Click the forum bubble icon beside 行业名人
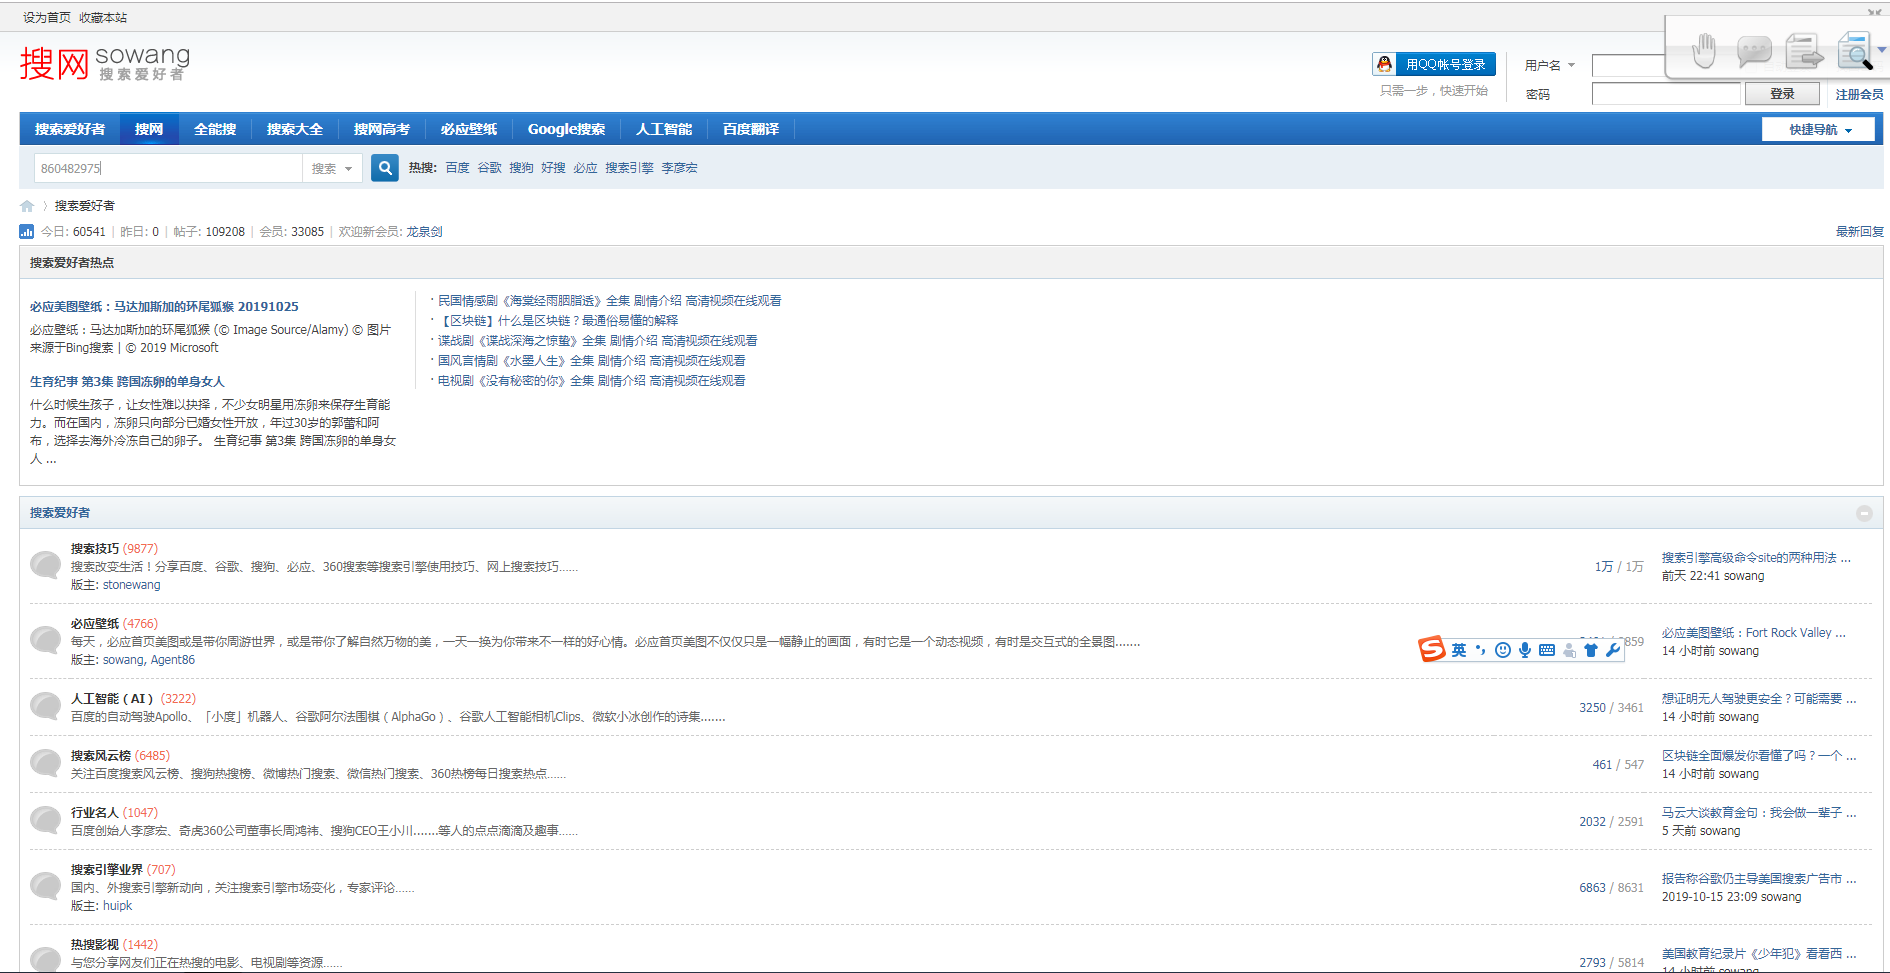 pyautogui.click(x=45, y=820)
